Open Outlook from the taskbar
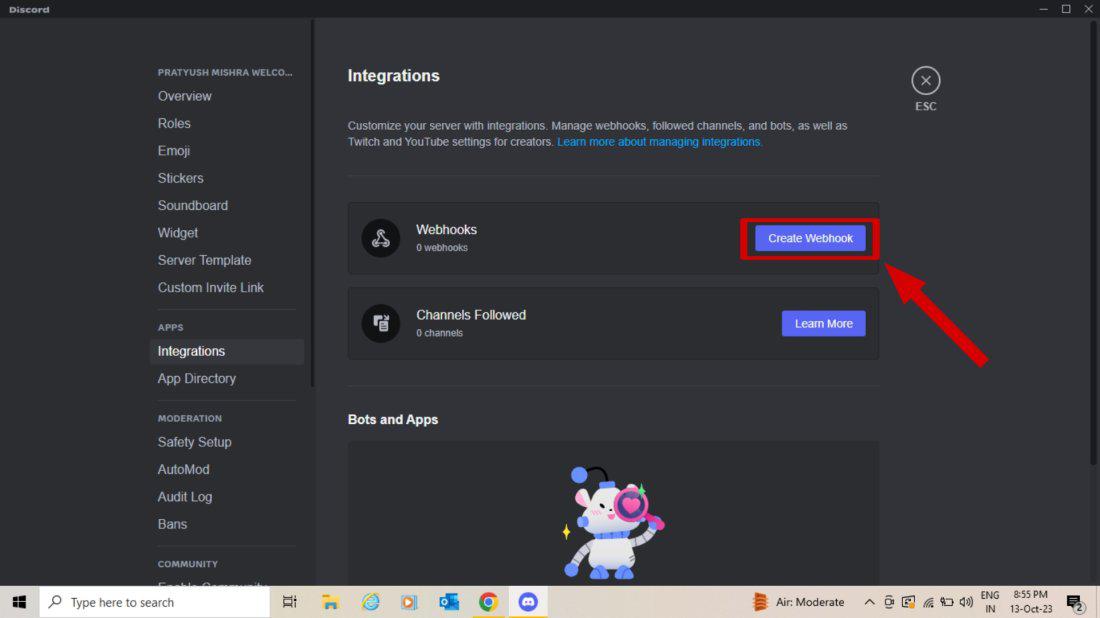The height and width of the screenshot is (618, 1100). [x=449, y=602]
